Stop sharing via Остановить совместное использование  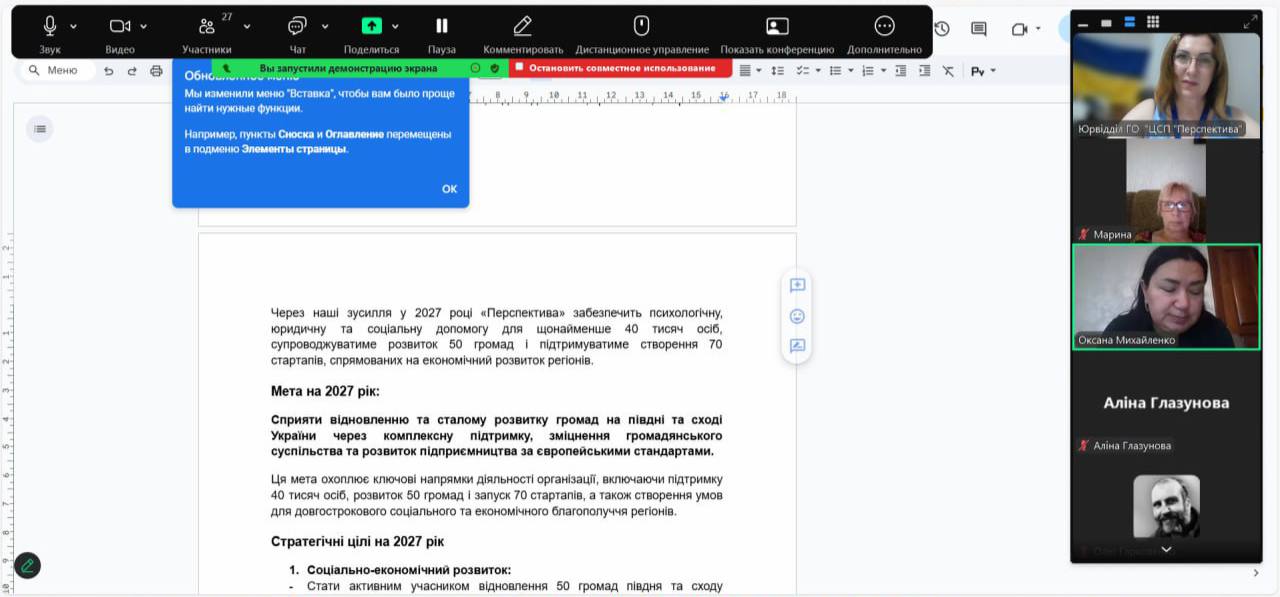pyautogui.click(x=621, y=68)
